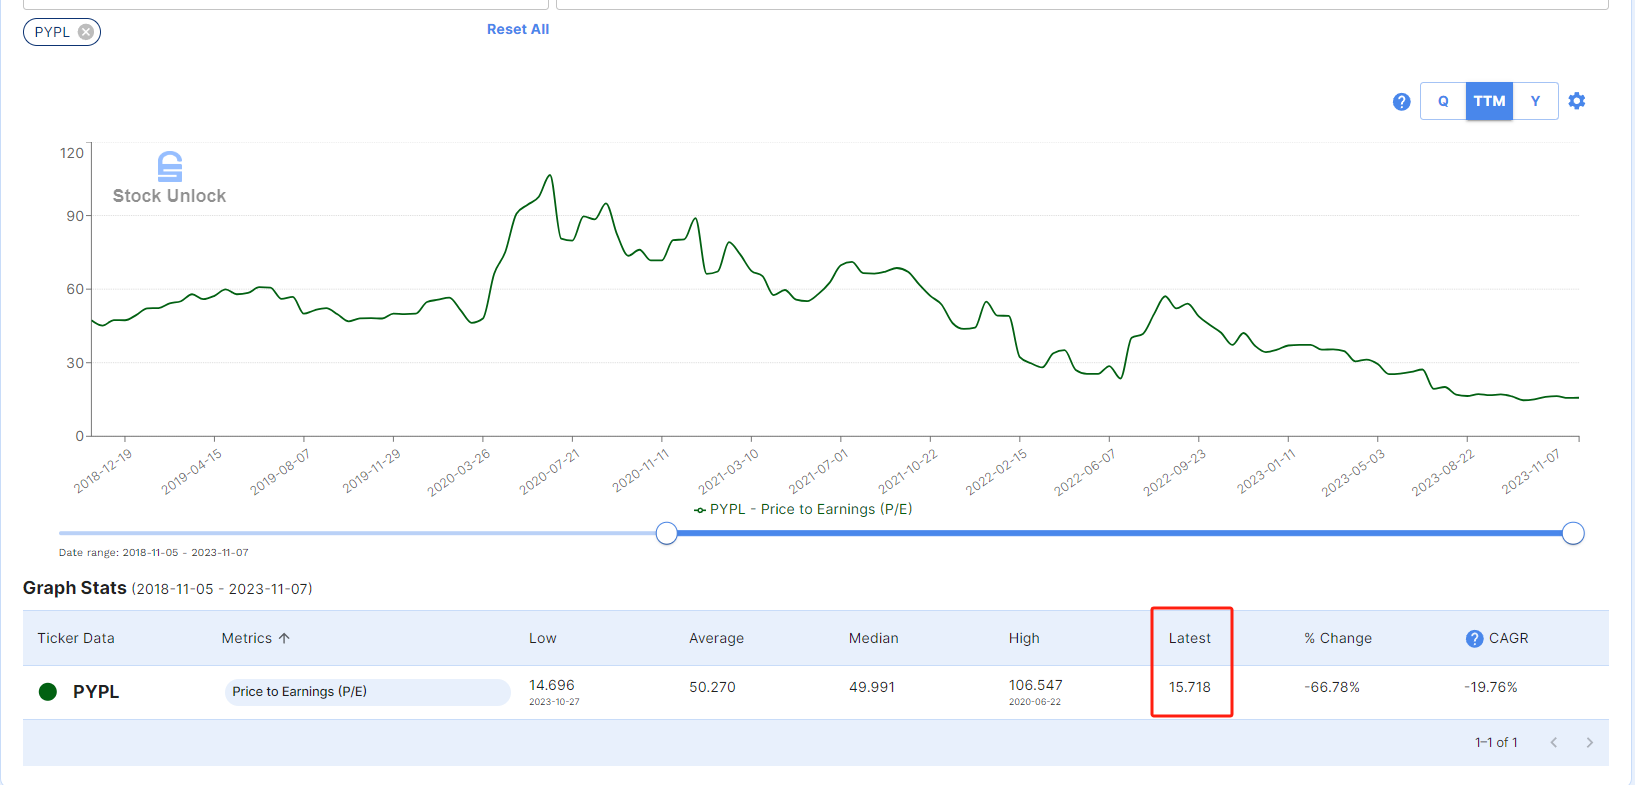The image size is (1635, 785).
Task: Click the left date range slider handle
Action: pos(667,533)
